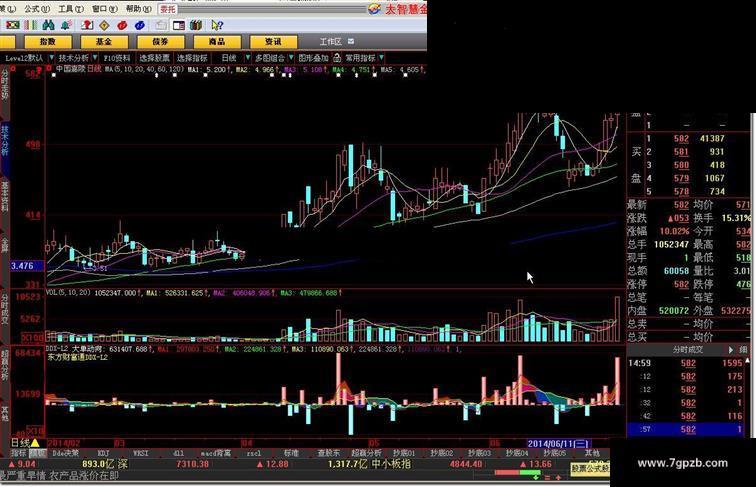
Task: Click buy level 1 price 582
Action: [x=681, y=138]
